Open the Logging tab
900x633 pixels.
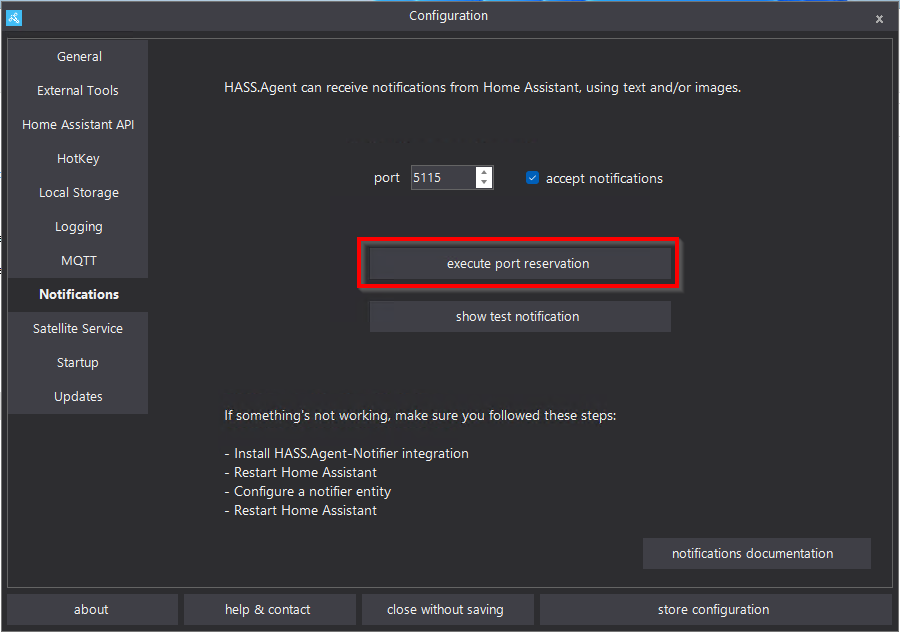[79, 227]
